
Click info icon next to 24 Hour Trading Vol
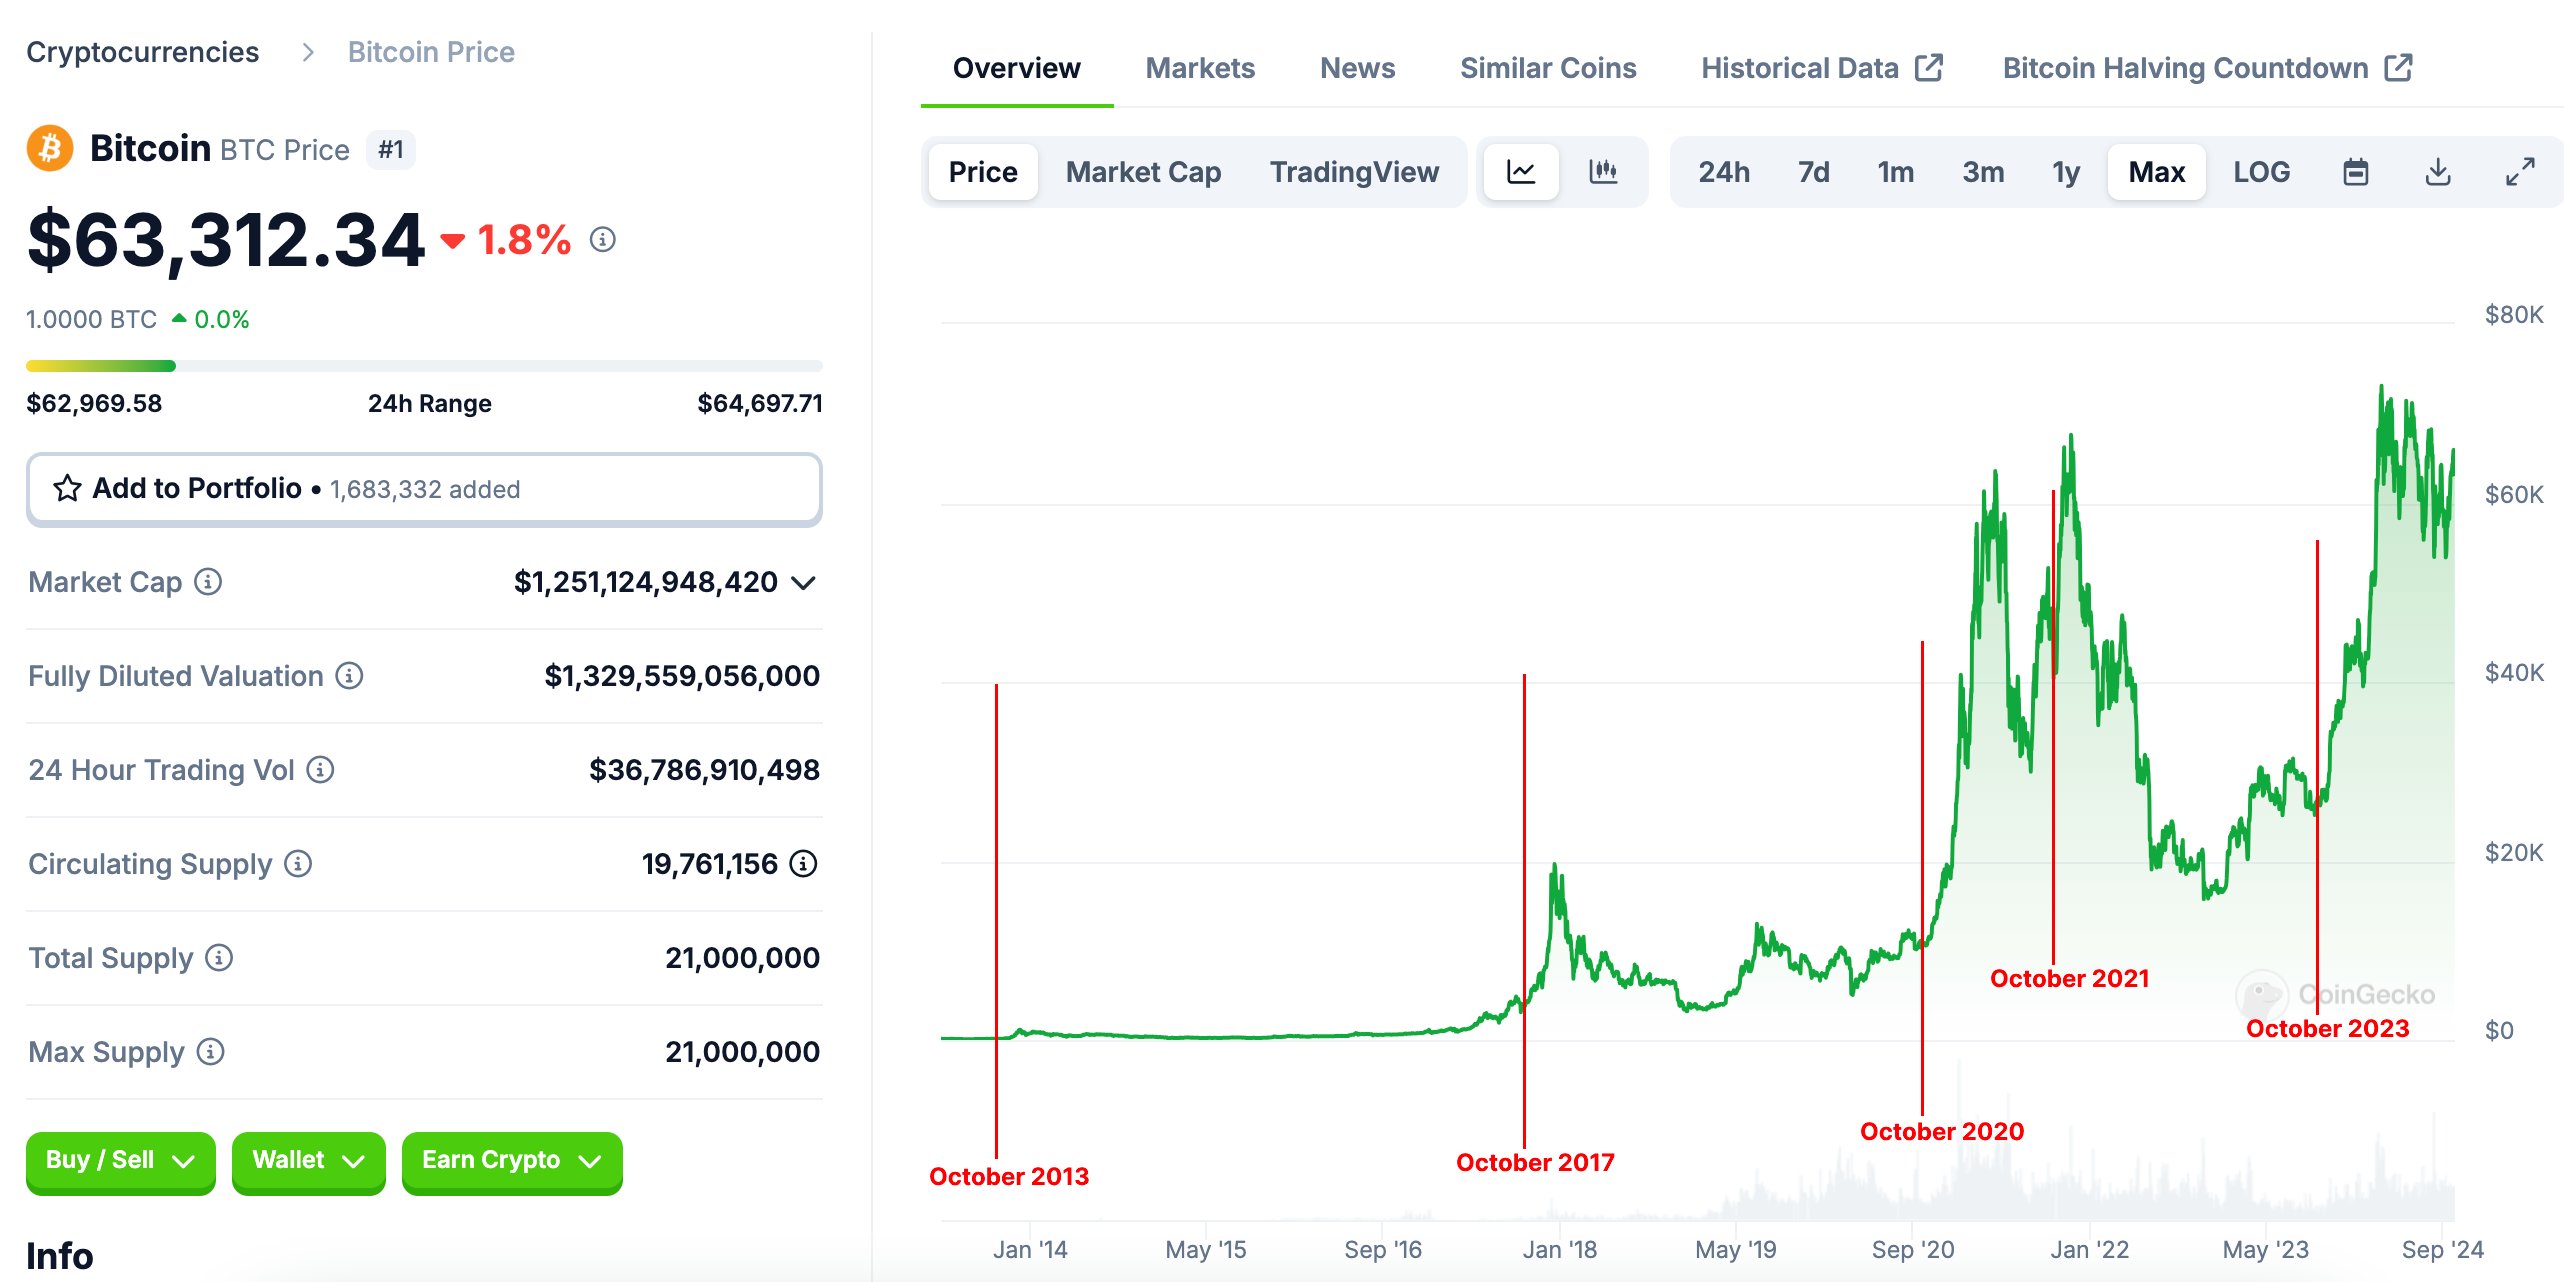(320, 770)
